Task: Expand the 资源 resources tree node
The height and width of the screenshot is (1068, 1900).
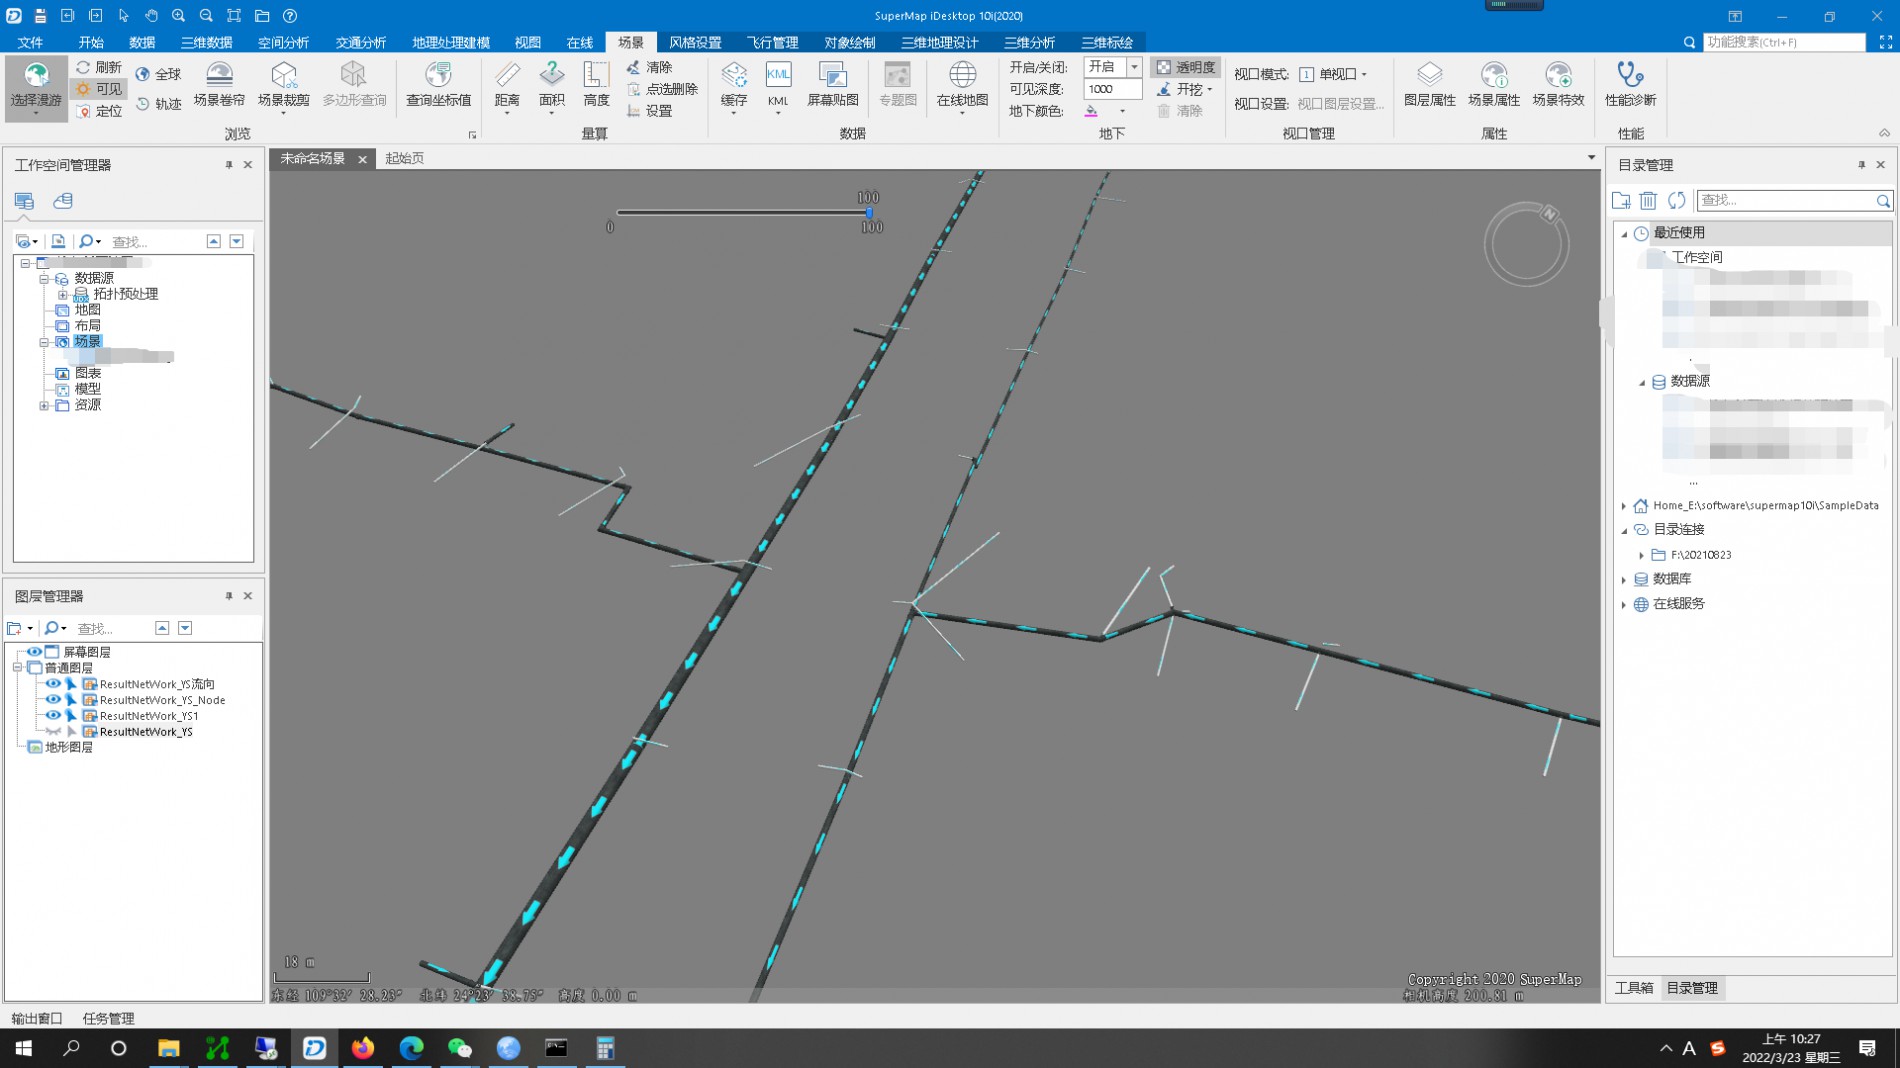Action: pos(44,405)
